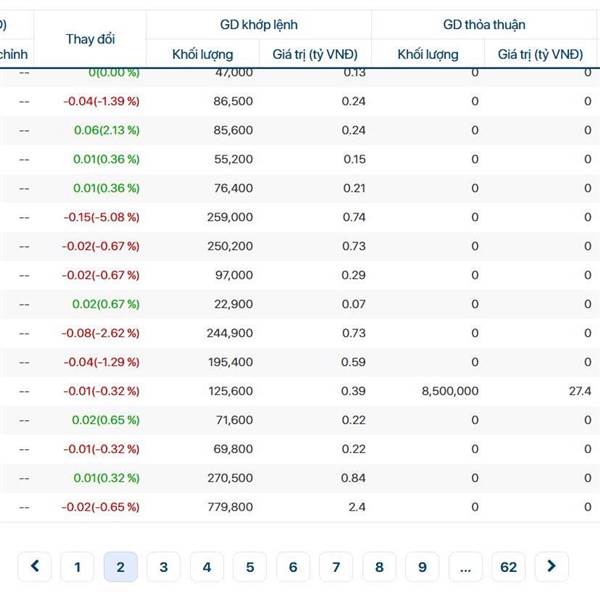Open page 5 in pagination
This screenshot has height=600, width=600.
[249, 567]
